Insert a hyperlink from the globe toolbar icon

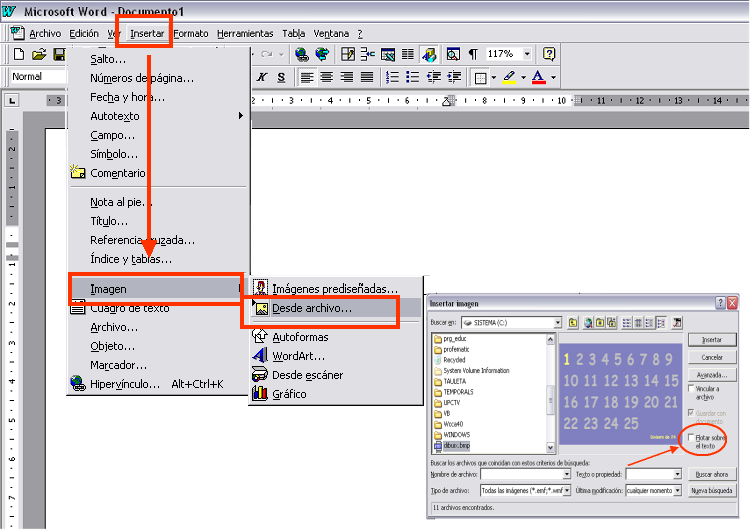point(302,54)
